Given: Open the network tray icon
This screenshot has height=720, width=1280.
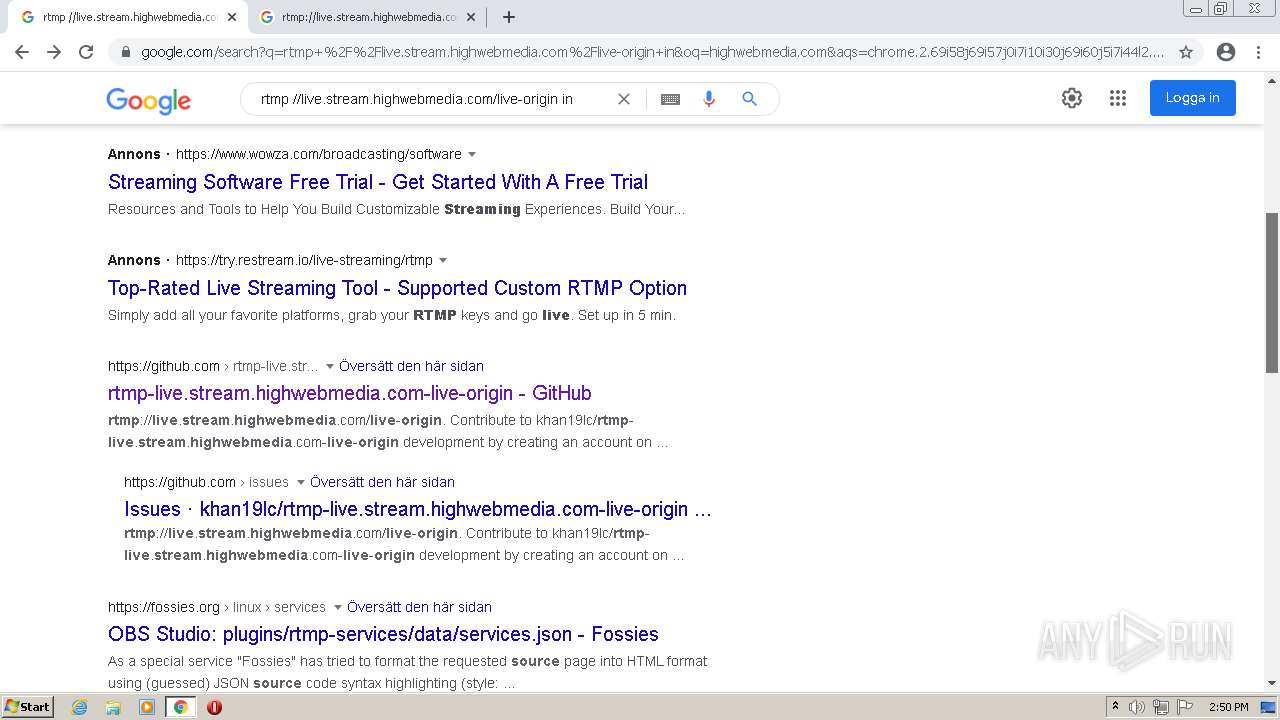Looking at the screenshot, I should [1161, 707].
